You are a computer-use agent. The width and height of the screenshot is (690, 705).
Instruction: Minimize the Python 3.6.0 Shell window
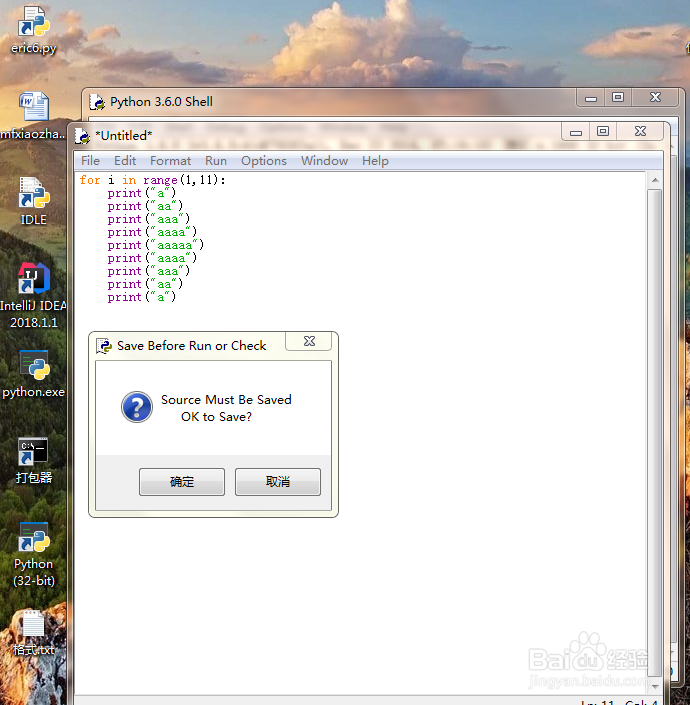click(591, 98)
